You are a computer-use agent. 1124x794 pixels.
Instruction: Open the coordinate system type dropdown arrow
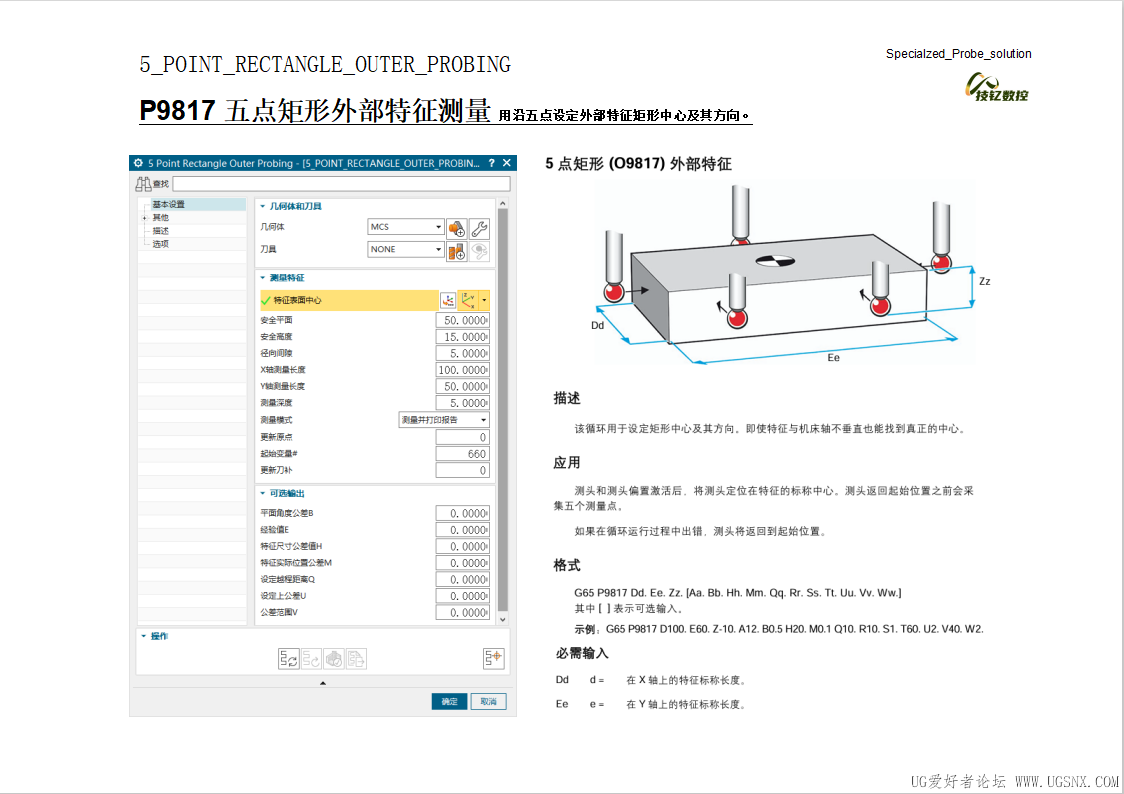[x=485, y=300]
